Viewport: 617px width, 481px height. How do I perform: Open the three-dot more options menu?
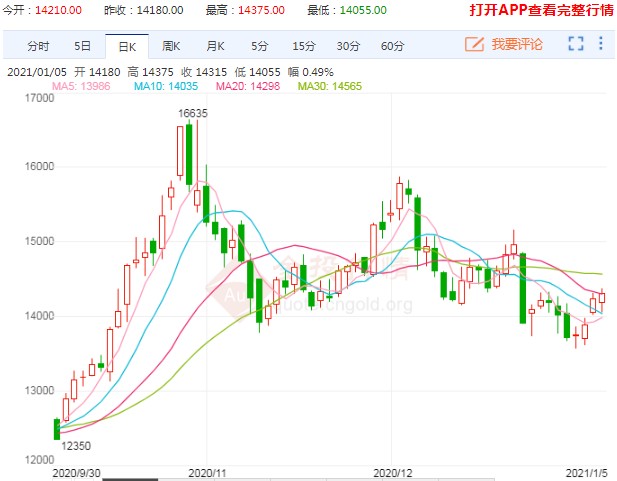[601, 43]
